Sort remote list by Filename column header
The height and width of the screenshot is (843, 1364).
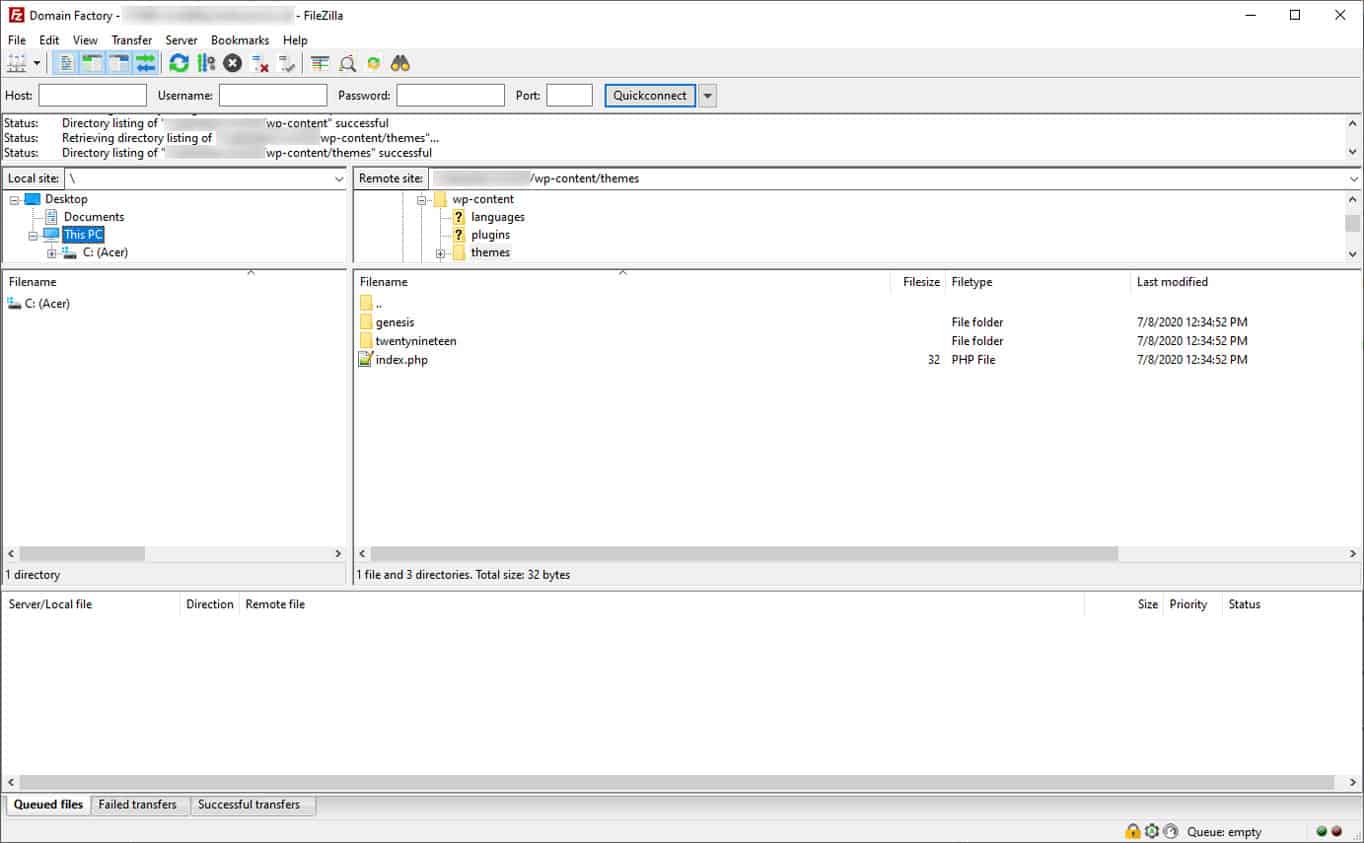click(622, 282)
